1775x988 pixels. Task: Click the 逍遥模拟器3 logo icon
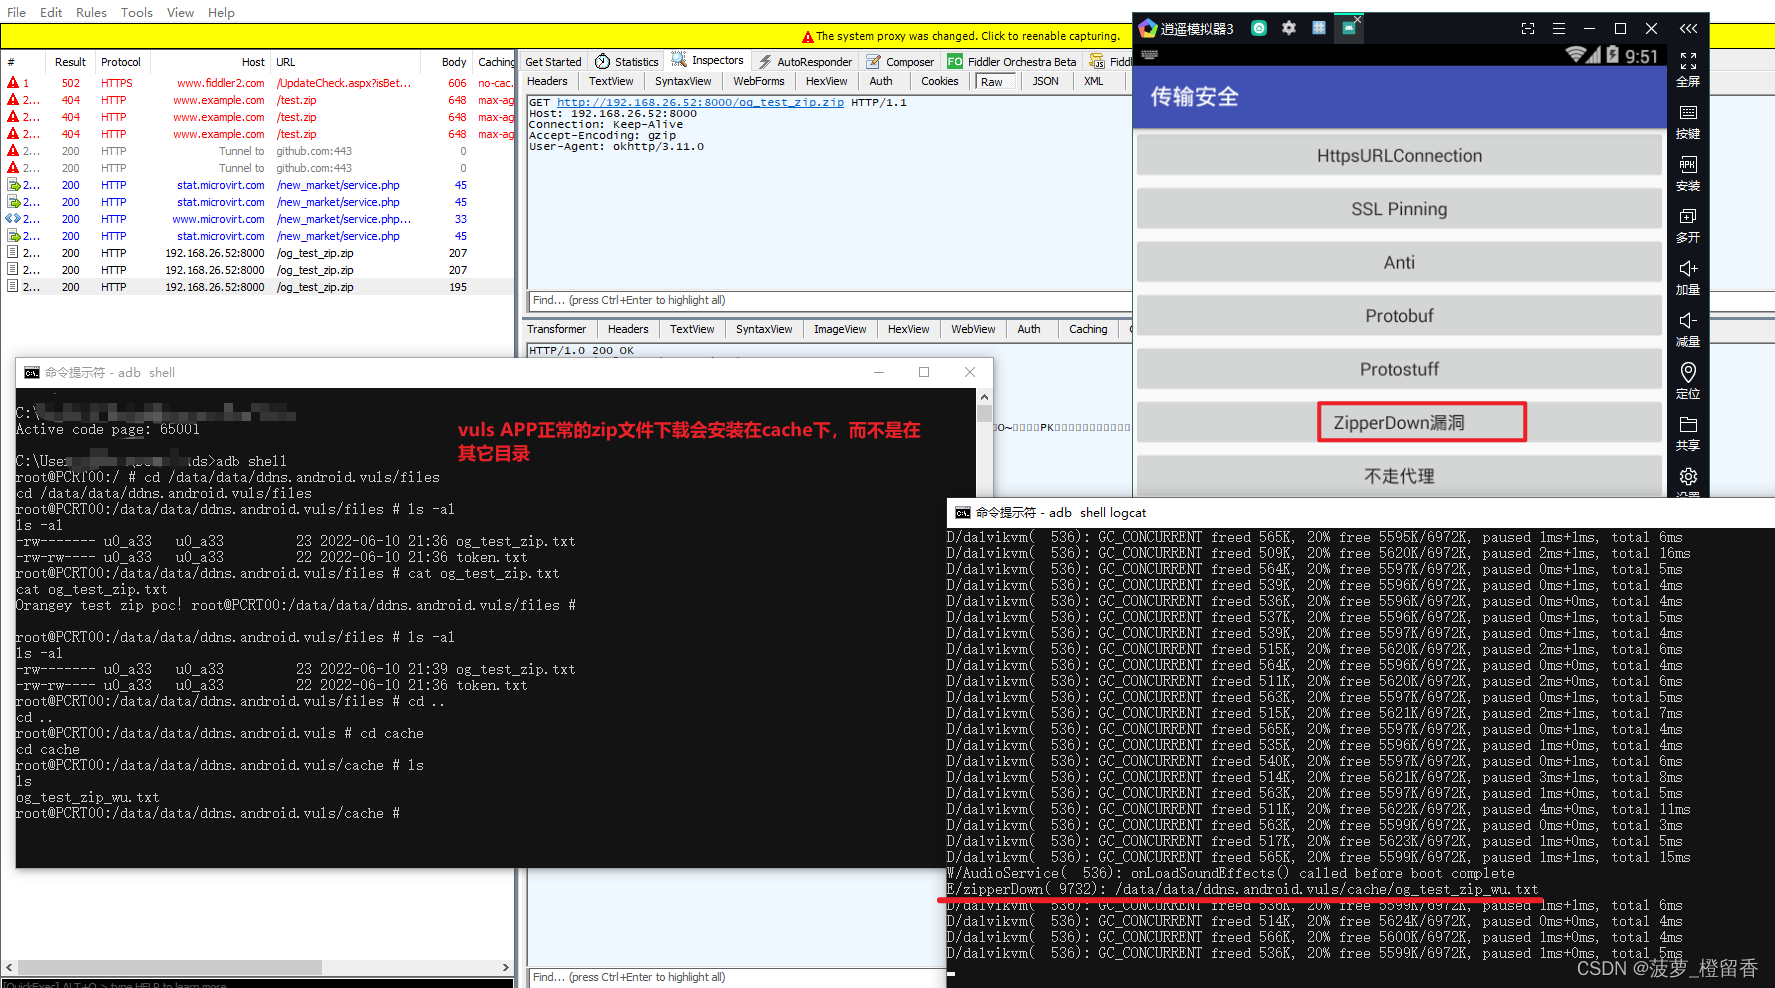(1148, 28)
